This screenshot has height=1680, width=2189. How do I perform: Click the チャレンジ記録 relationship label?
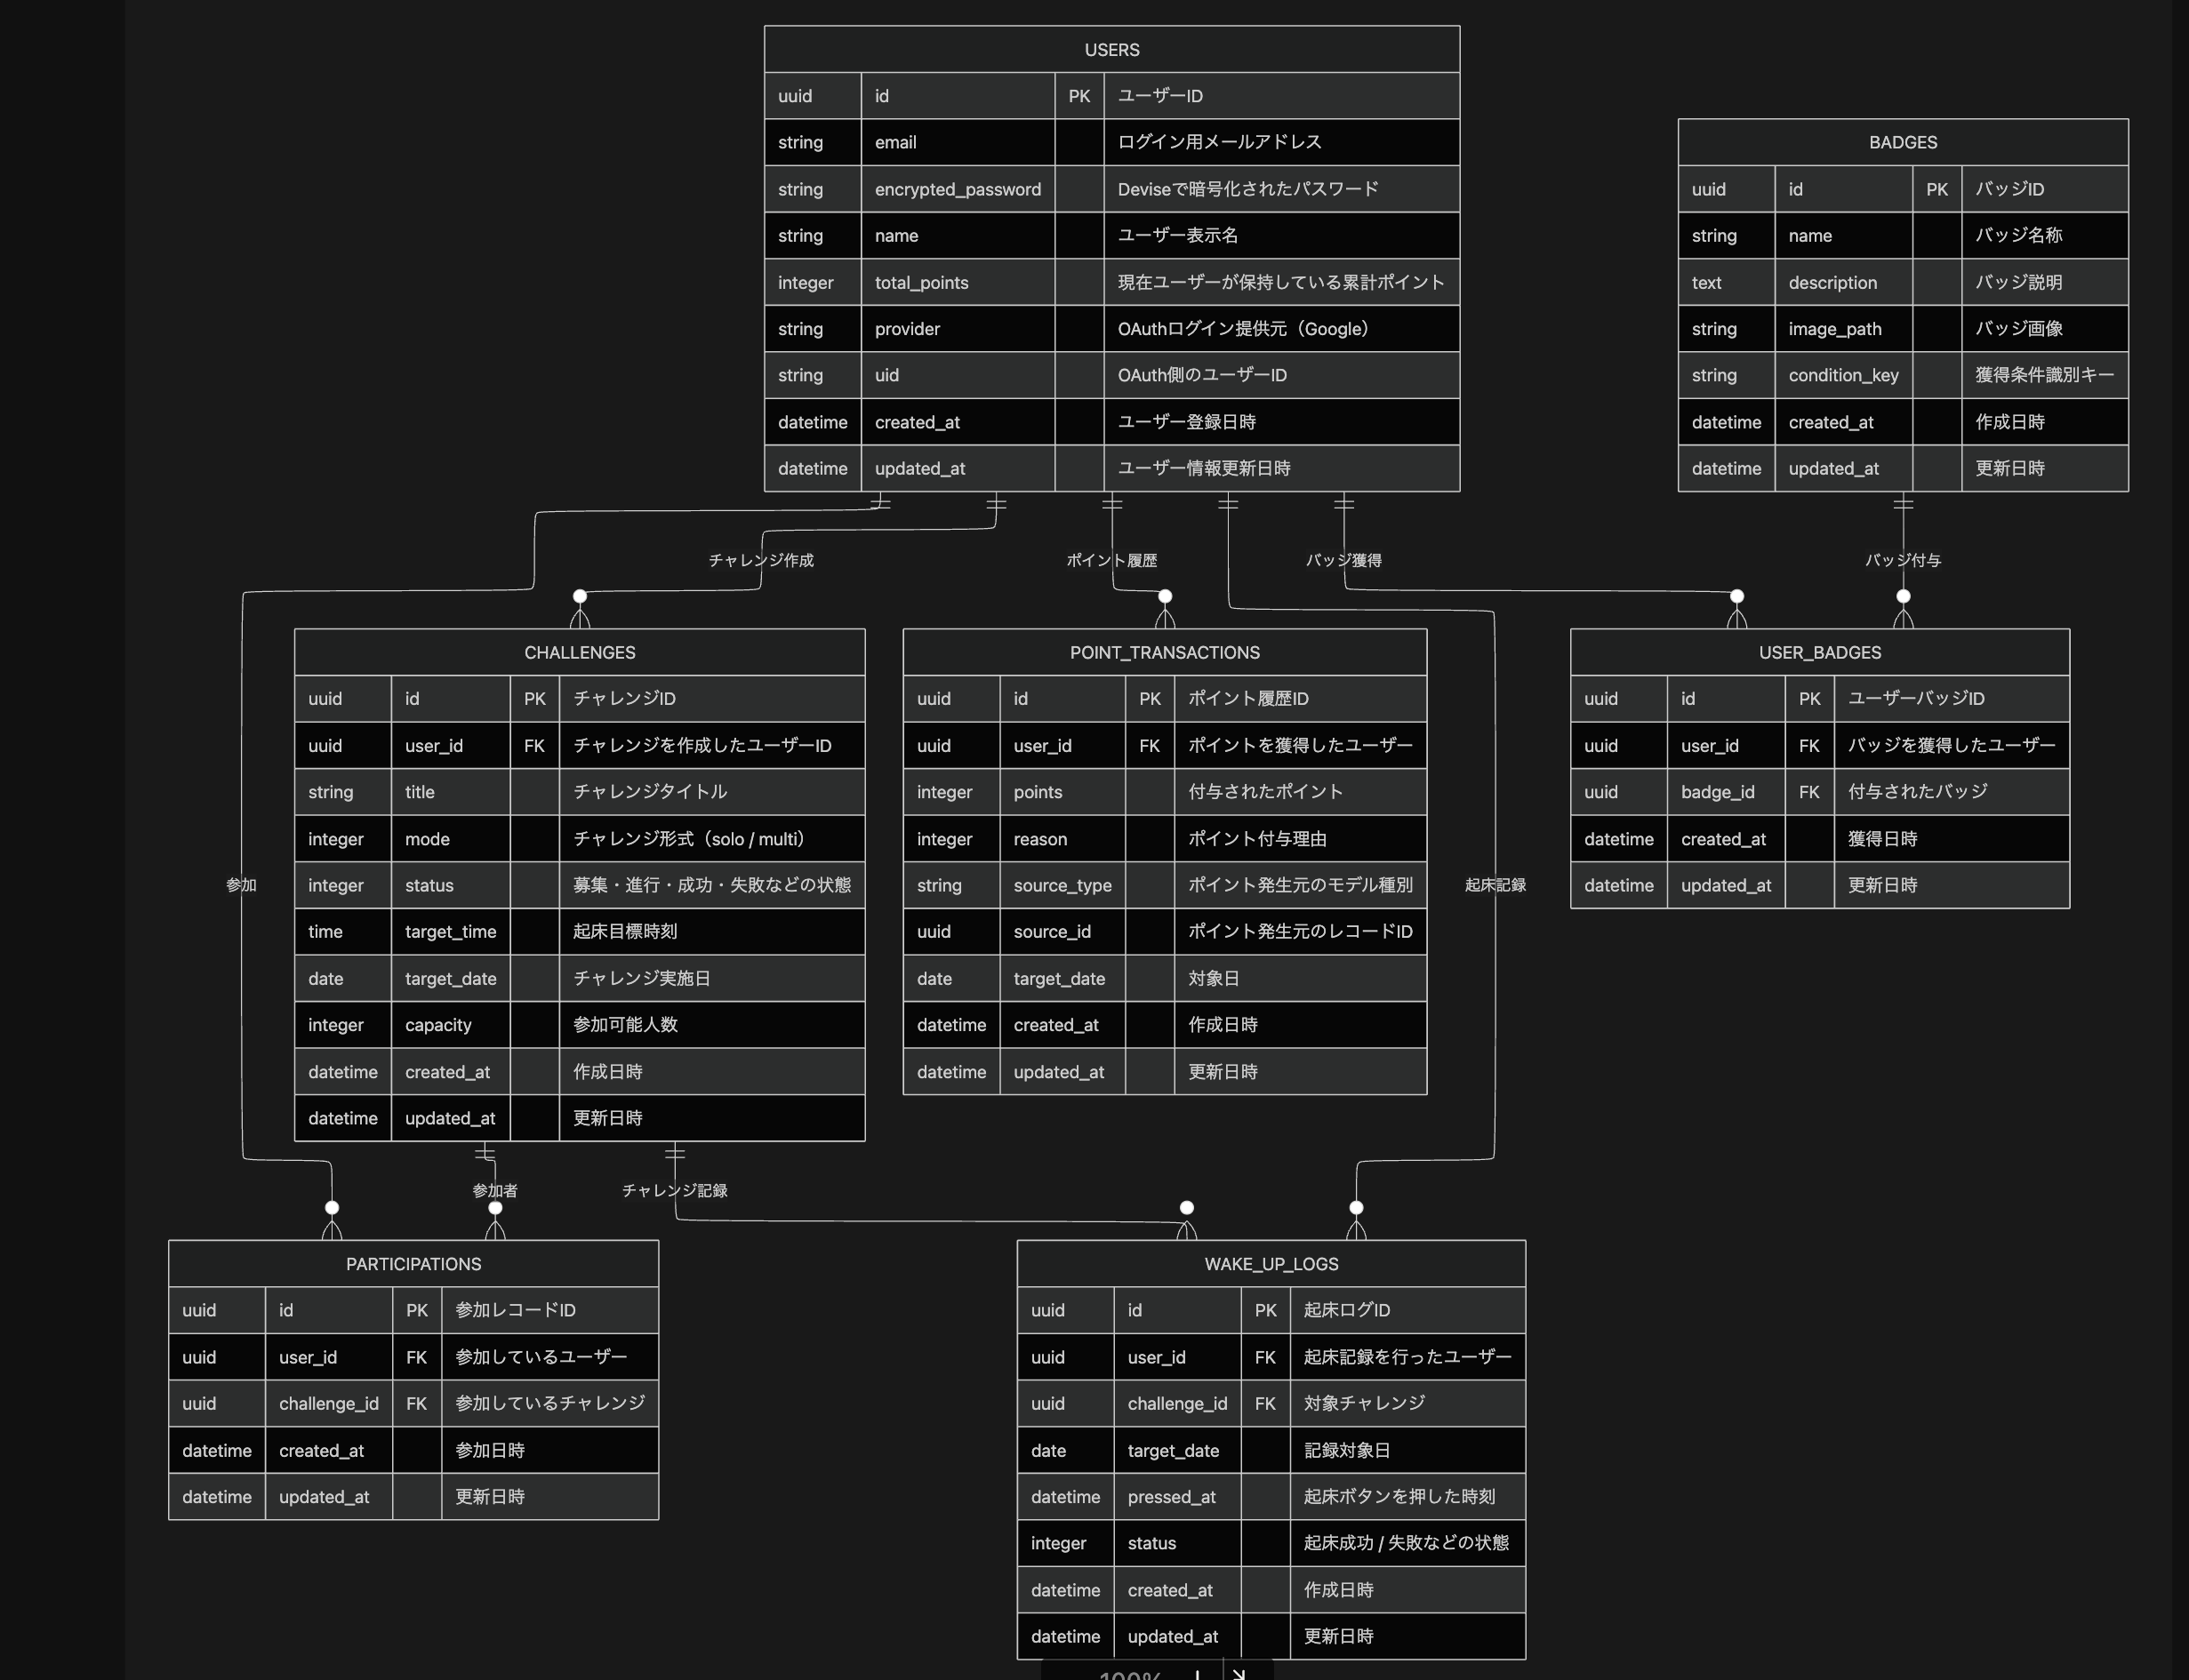click(x=674, y=1190)
